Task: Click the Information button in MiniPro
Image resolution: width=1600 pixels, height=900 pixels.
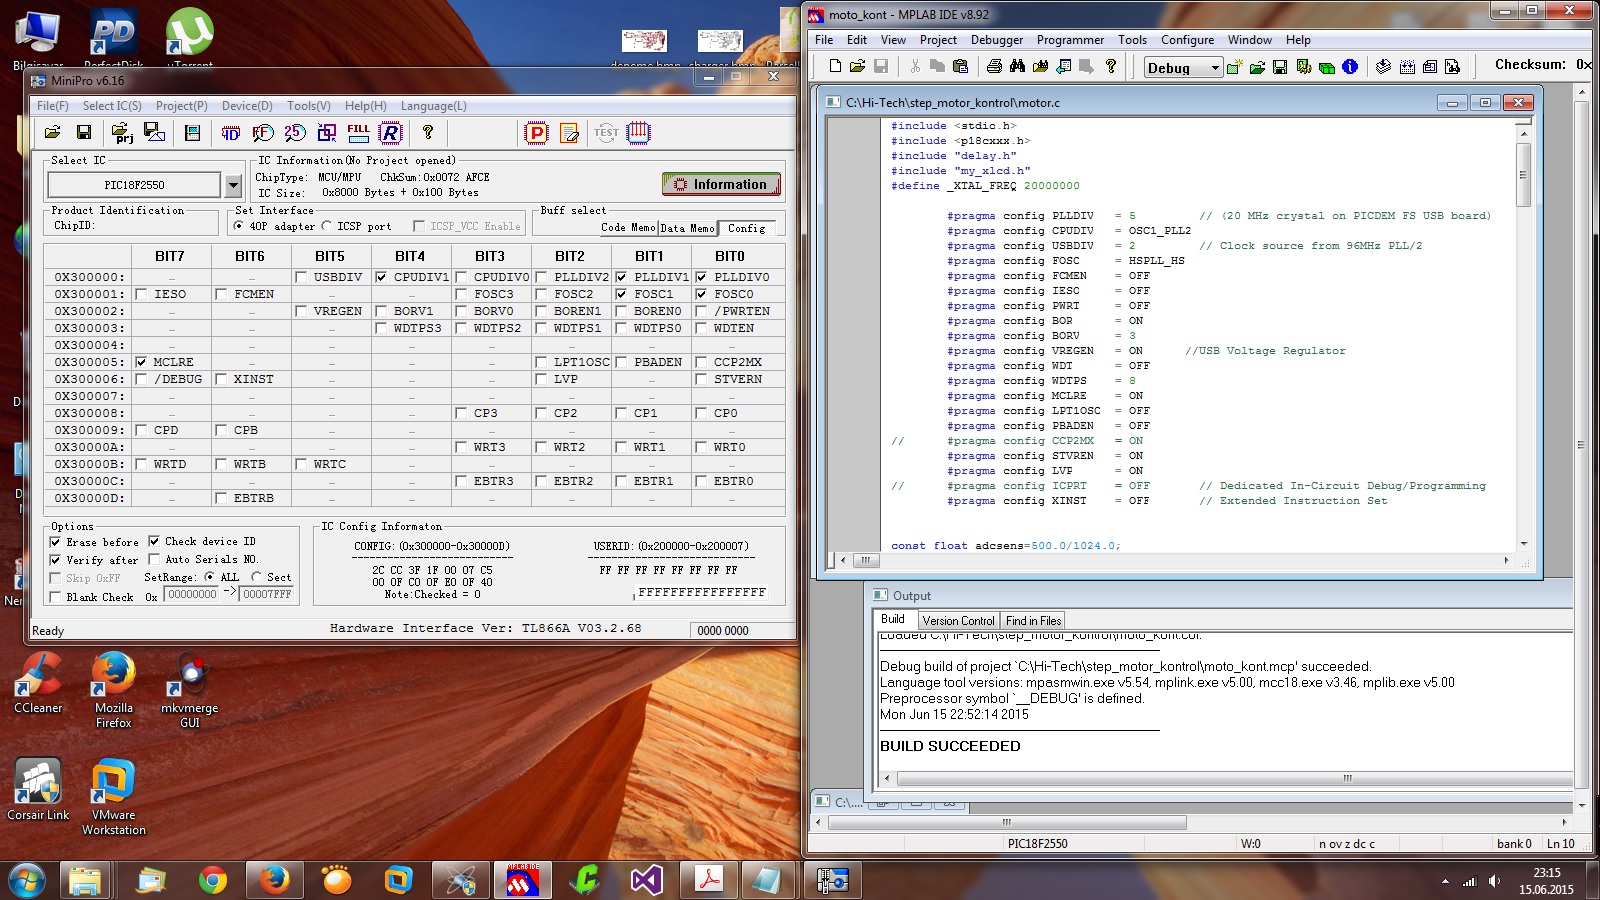Action: click(721, 184)
